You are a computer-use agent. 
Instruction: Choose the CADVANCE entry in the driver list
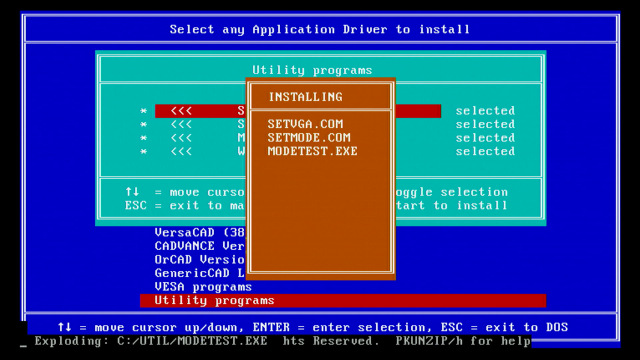click(200, 246)
